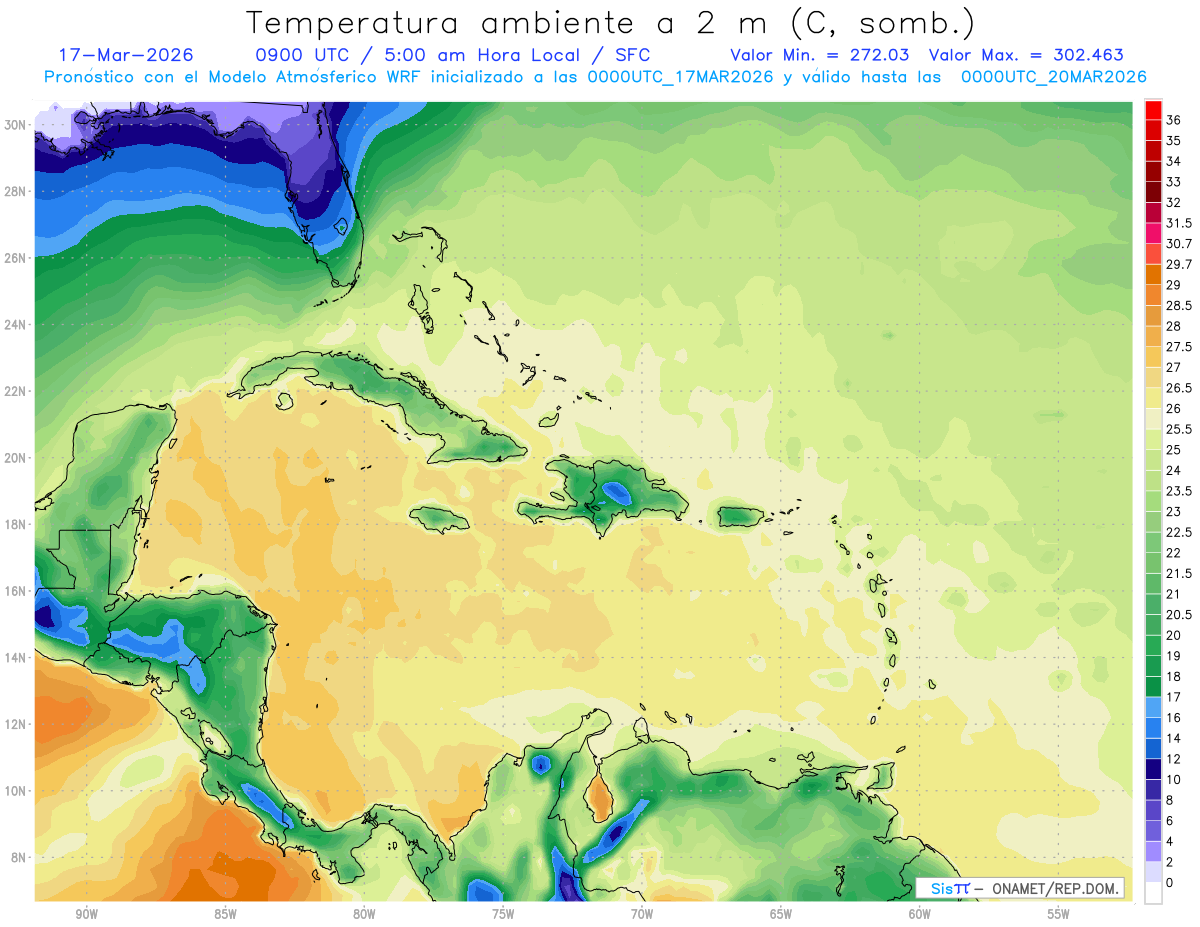Click legend value "22.5" on color scale

tap(1179, 533)
